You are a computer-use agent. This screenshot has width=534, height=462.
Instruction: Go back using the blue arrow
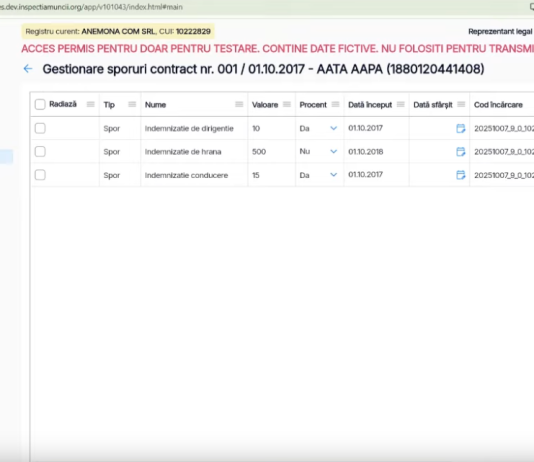(28, 69)
